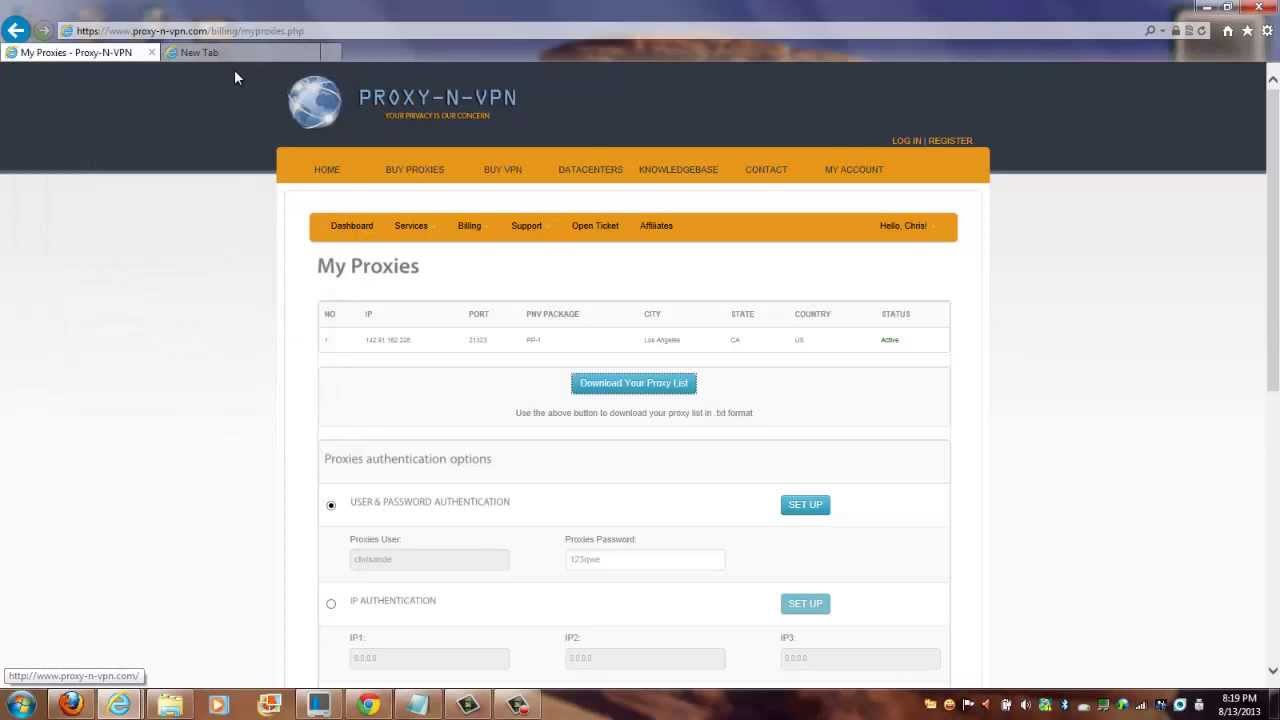
Task: Close the My Proxies tab
Action: (152, 52)
